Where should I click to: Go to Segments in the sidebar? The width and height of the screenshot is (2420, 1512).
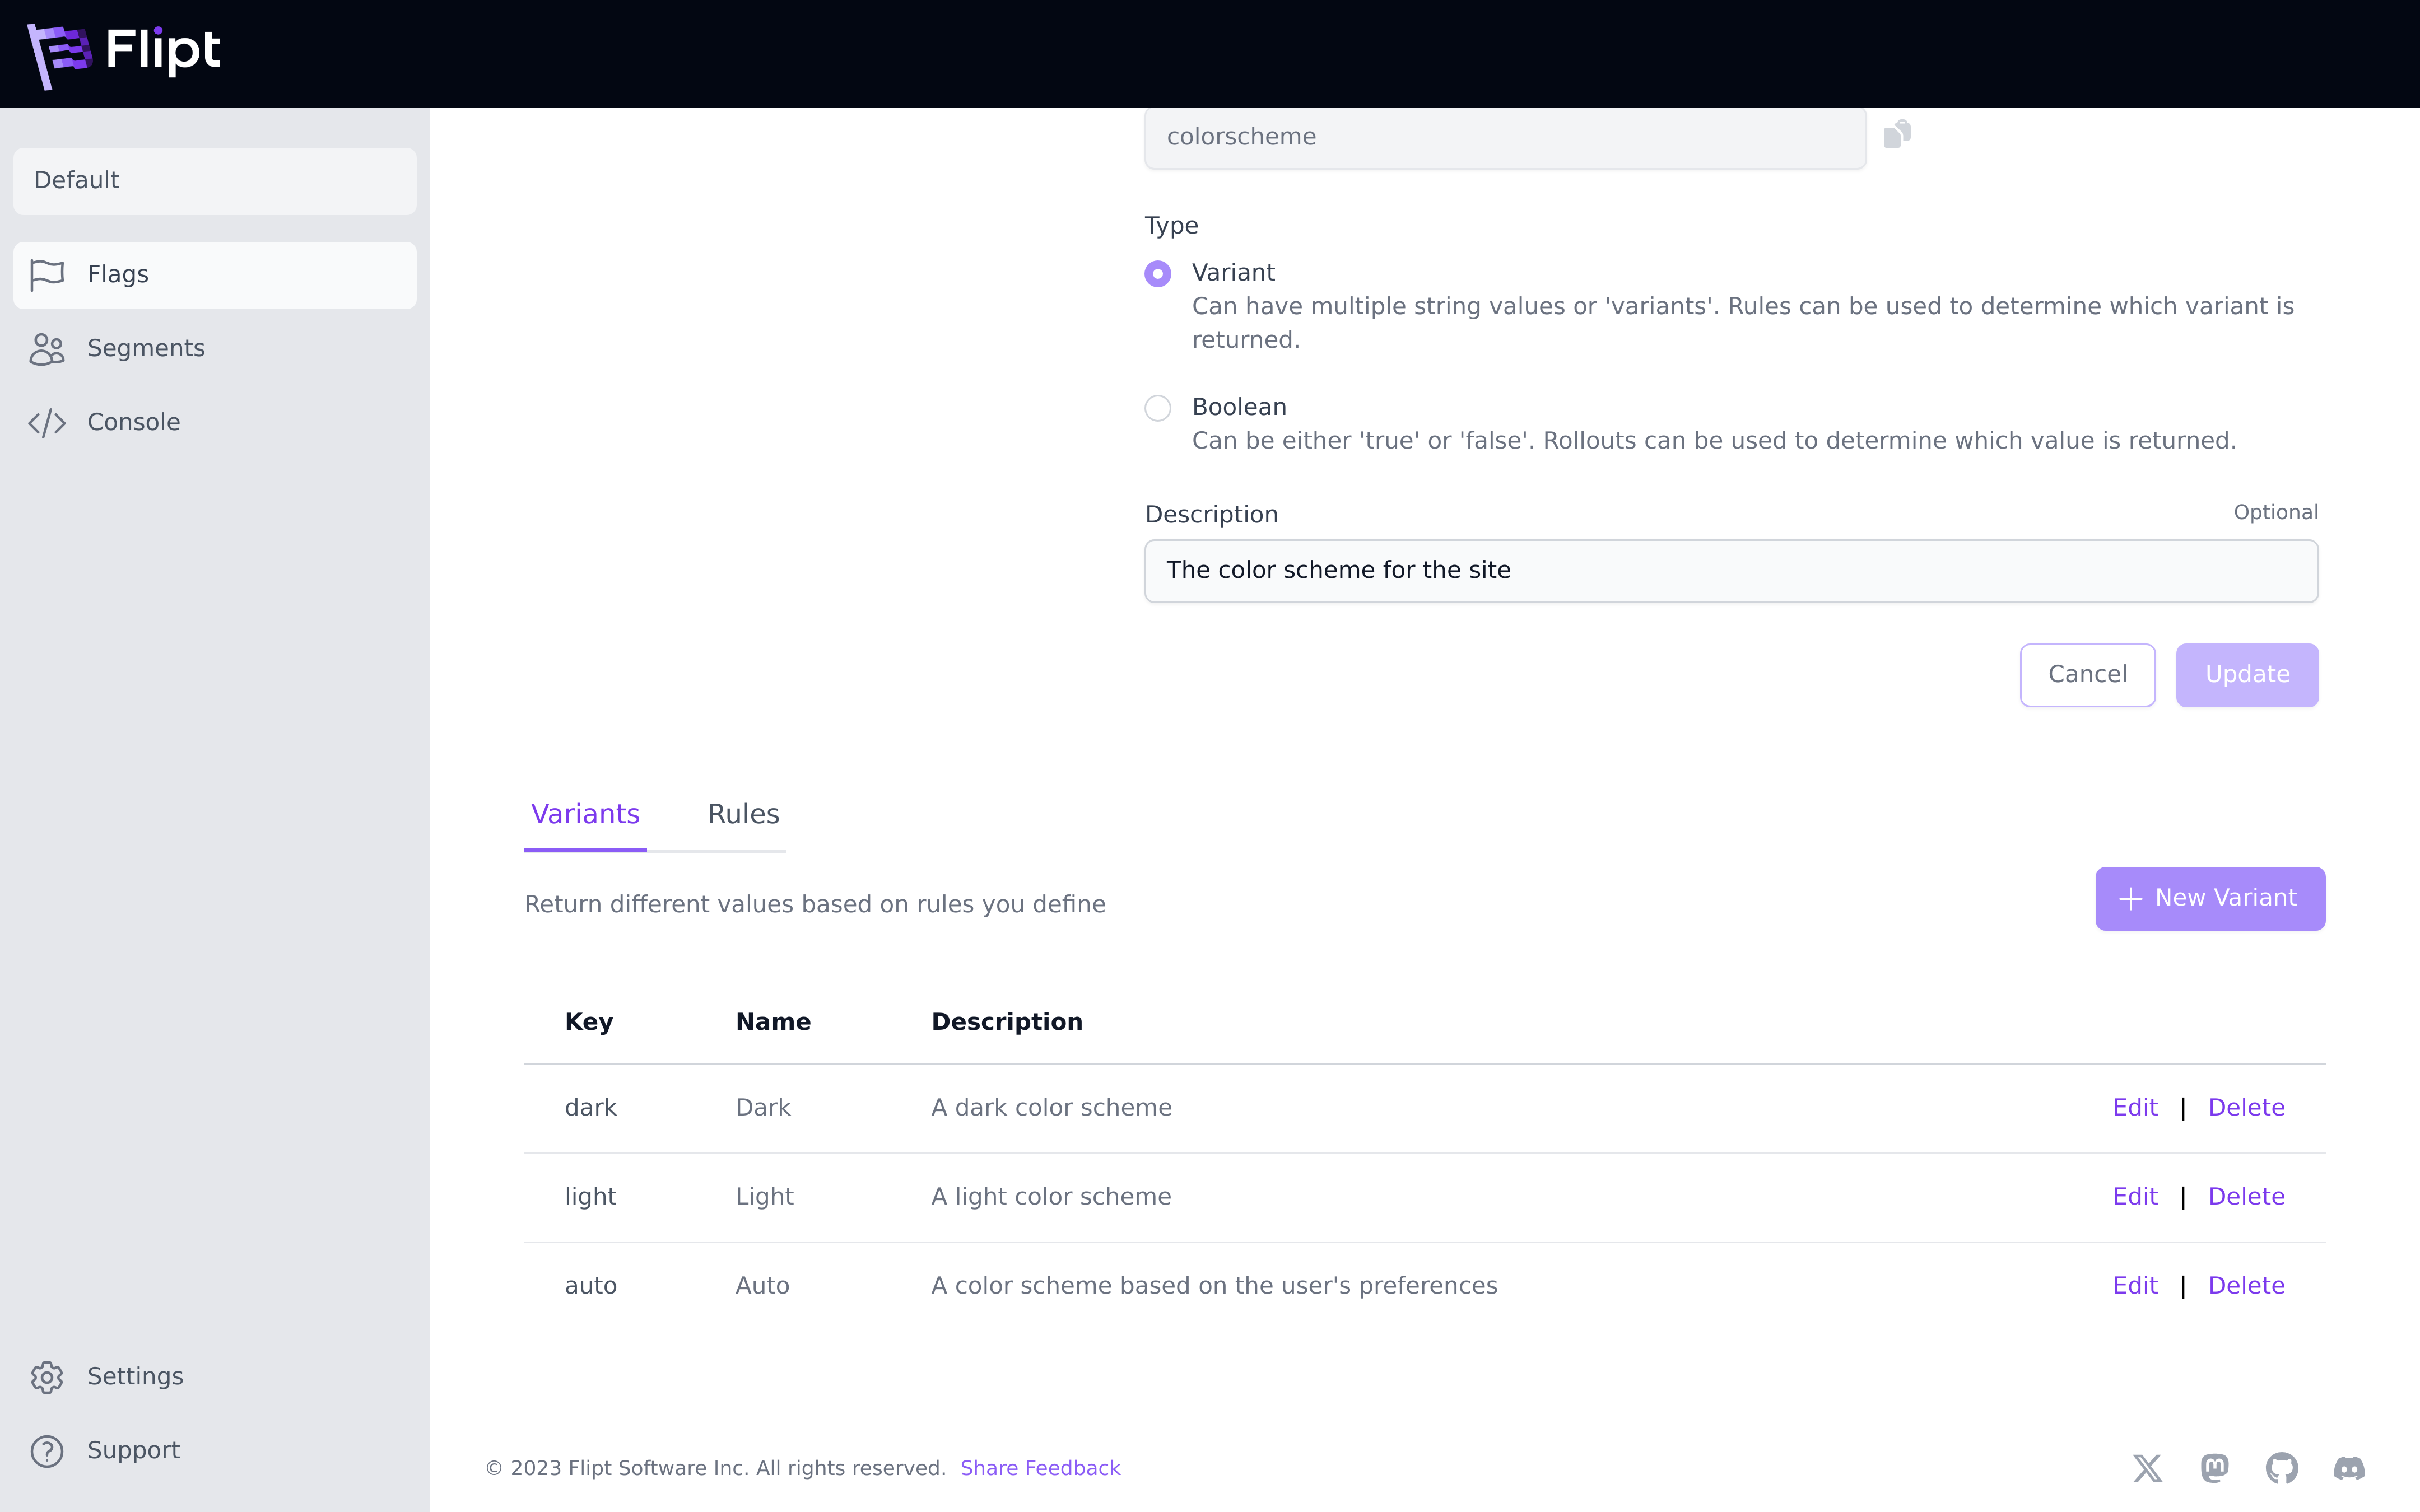145,348
